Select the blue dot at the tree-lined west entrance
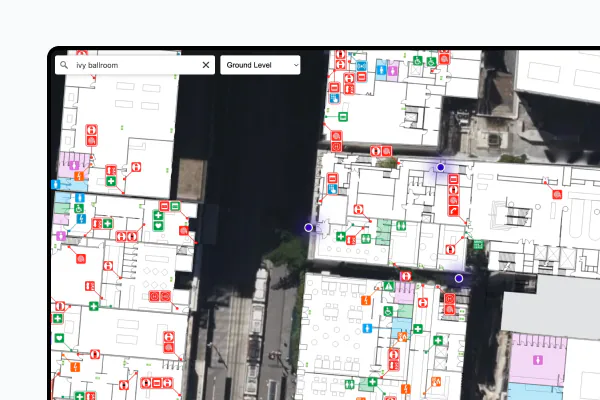600x400 pixels. coord(308,227)
